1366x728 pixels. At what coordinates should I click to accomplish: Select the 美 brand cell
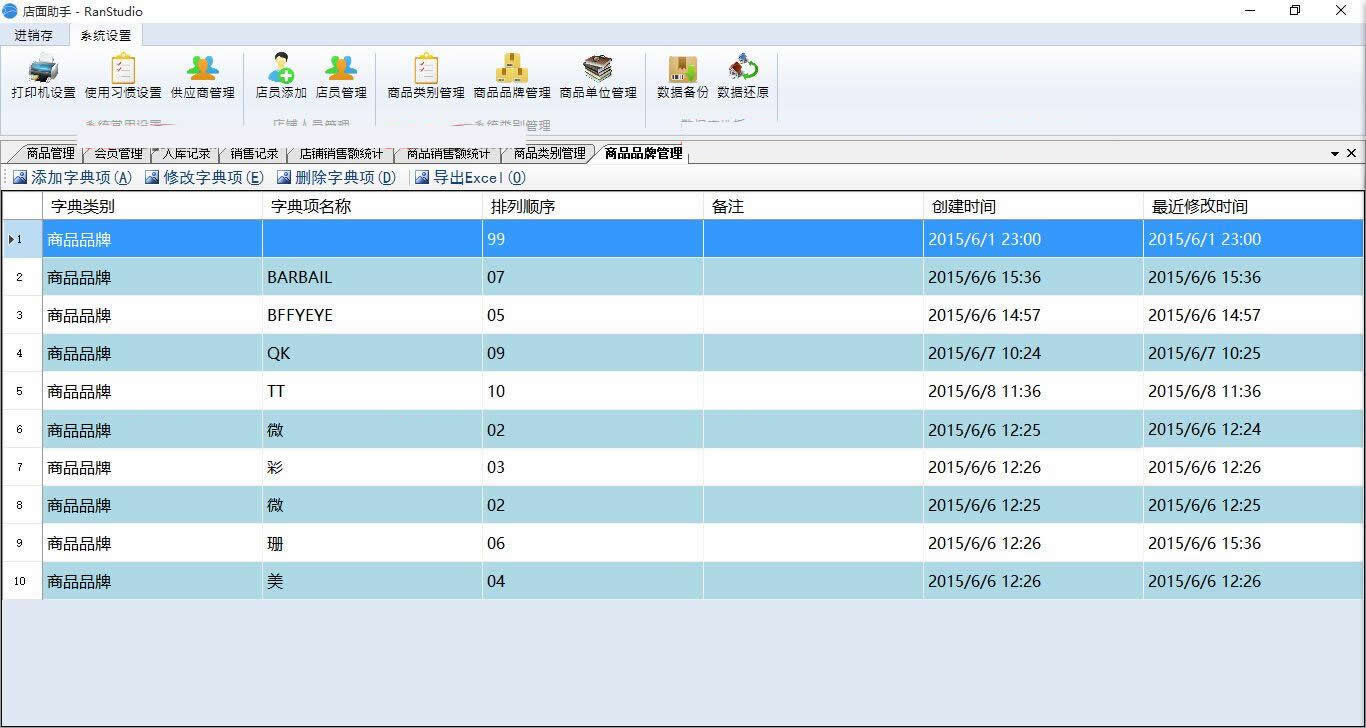[x=372, y=581]
